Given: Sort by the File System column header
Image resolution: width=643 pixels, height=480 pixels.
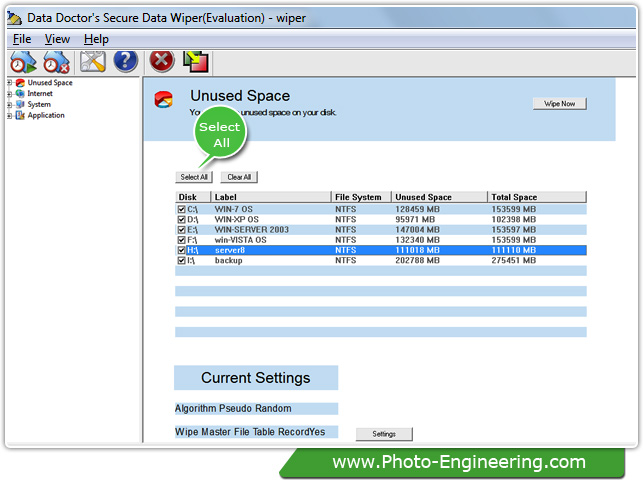Looking at the screenshot, I should (x=361, y=197).
